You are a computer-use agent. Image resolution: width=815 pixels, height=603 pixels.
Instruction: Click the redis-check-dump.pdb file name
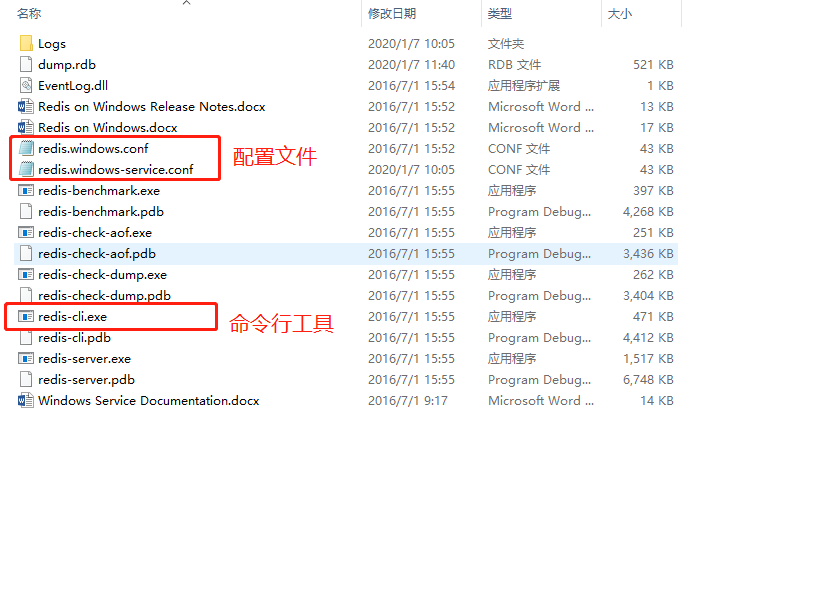point(104,296)
